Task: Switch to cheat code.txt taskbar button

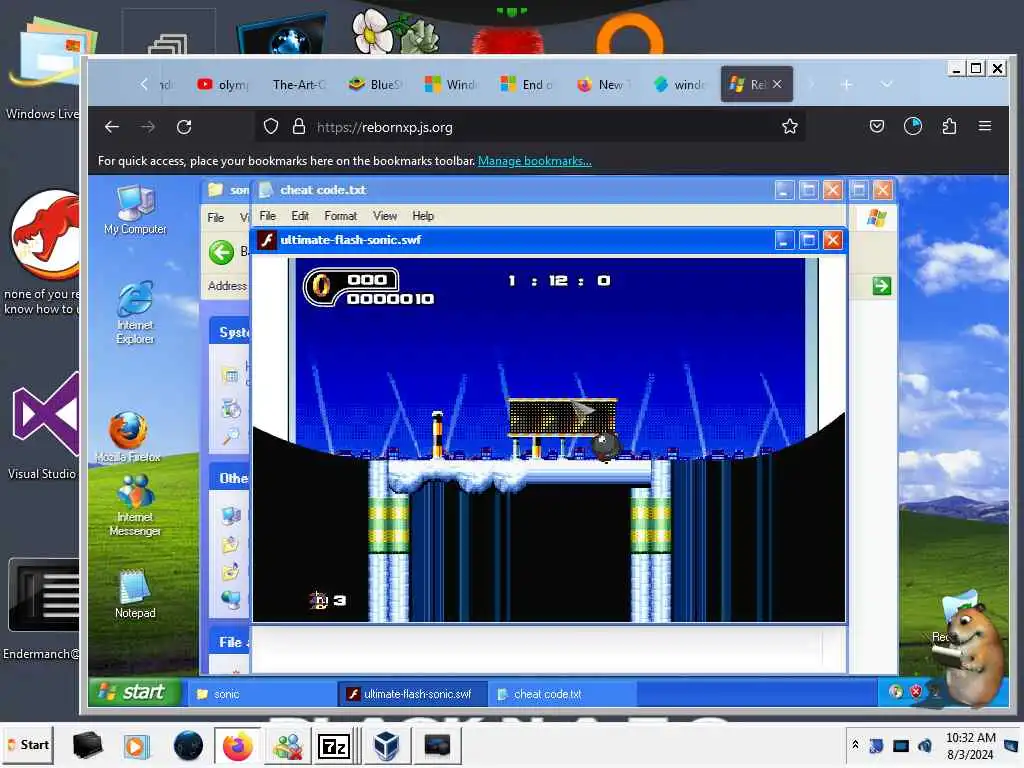Action: (x=562, y=694)
